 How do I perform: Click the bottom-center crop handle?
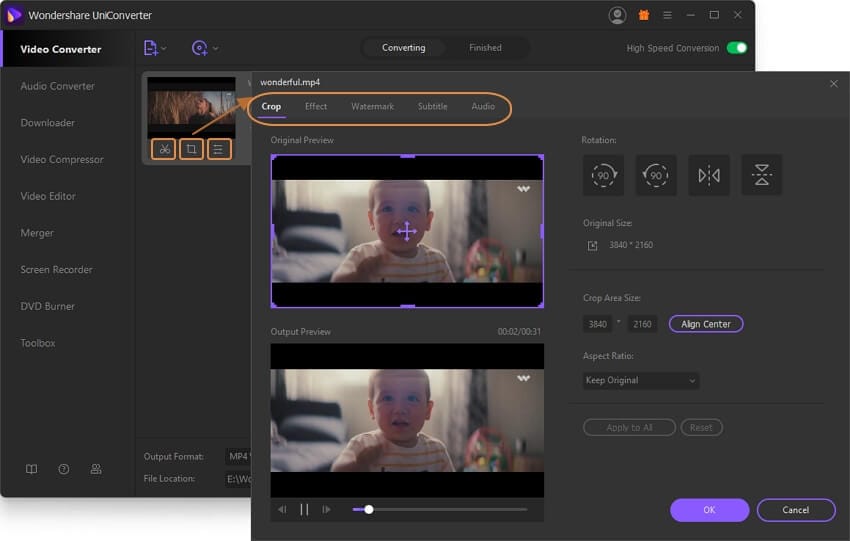(x=407, y=306)
